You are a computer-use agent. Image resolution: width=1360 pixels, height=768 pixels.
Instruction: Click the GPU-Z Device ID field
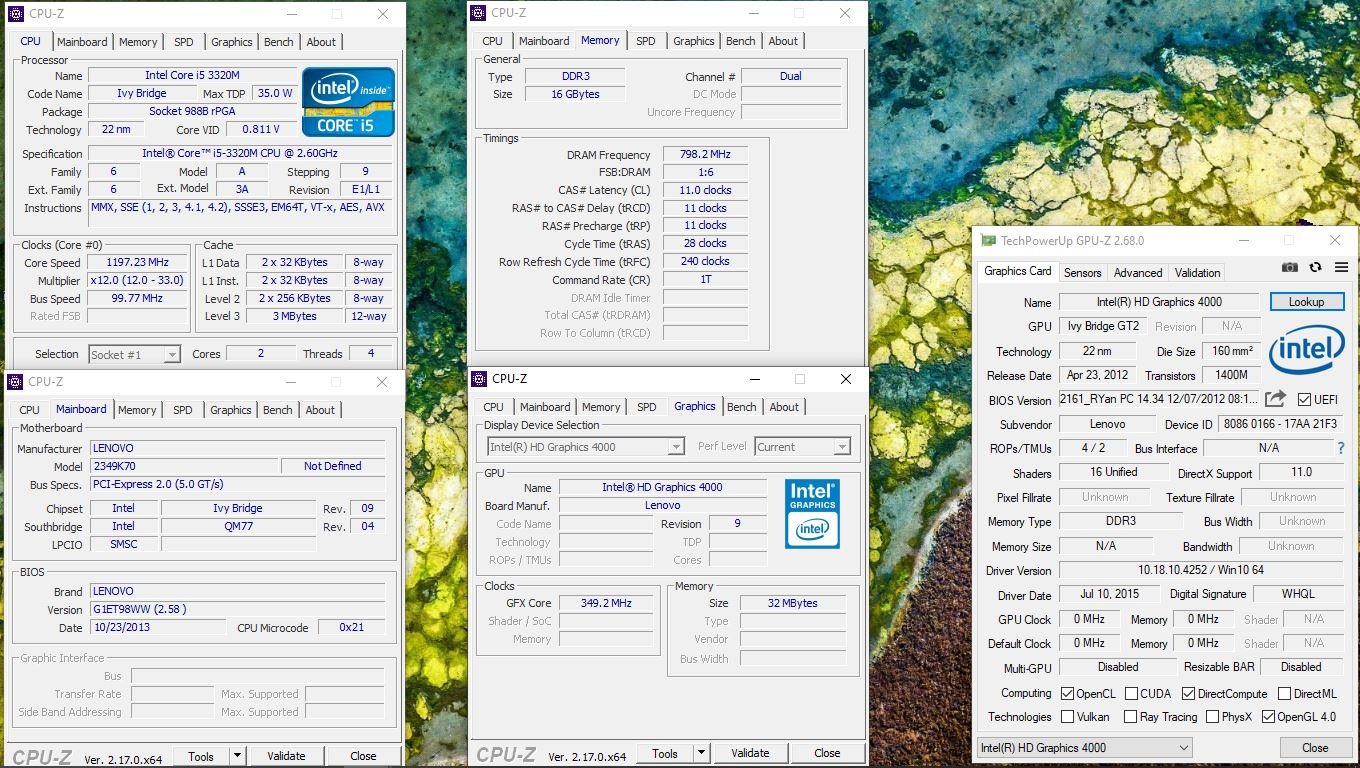(x=1279, y=424)
